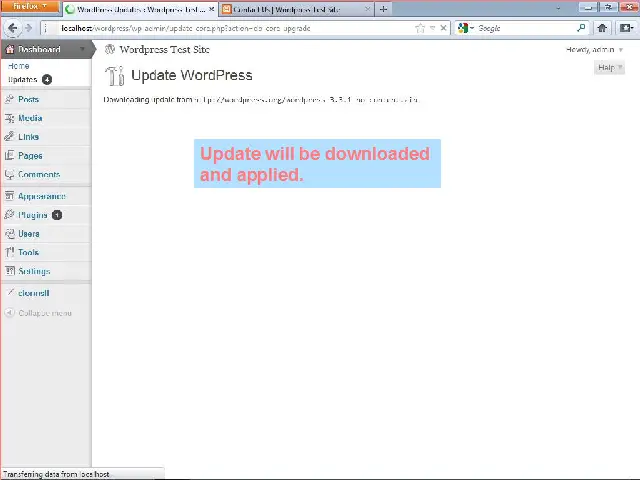Open the Links menu
The height and width of the screenshot is (480, 640).
tap(28, 137)
